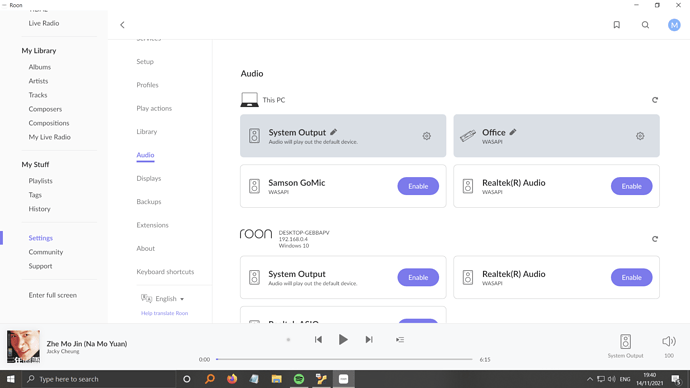Open Support in the sidebar
Image resolution: width=690 pixels, height=388 pixels.
(x=40, y=266)
